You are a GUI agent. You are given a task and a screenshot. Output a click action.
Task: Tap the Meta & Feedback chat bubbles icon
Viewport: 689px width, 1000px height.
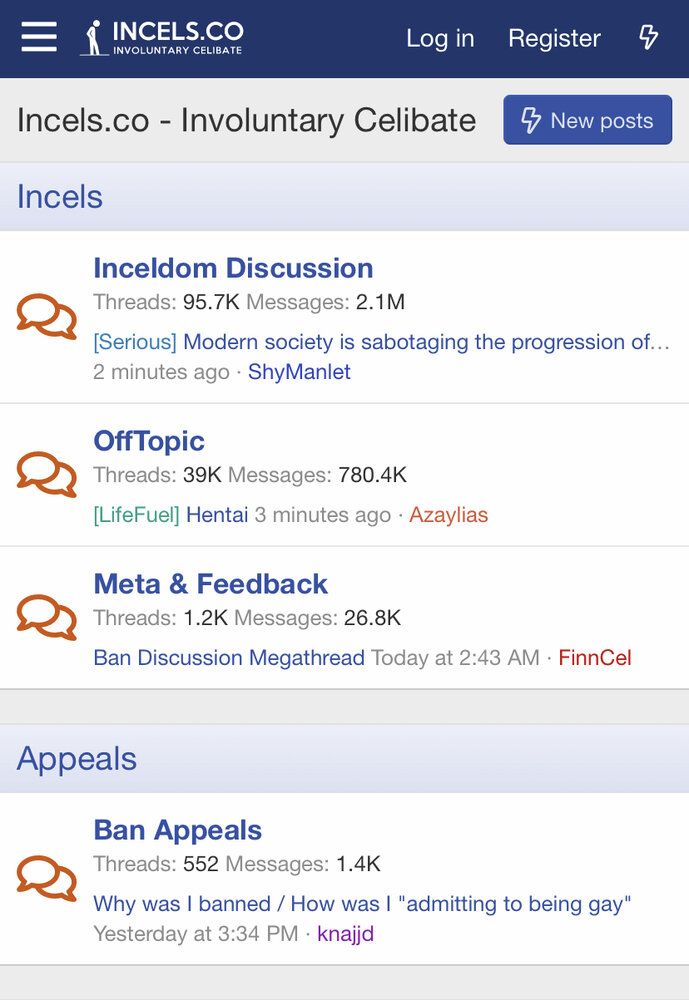[47, 617]
